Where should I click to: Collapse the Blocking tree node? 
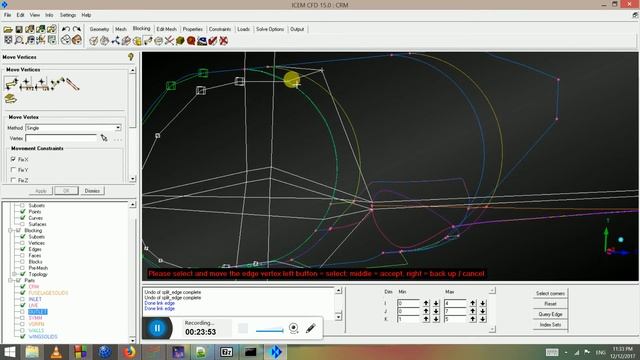(11, 230)
